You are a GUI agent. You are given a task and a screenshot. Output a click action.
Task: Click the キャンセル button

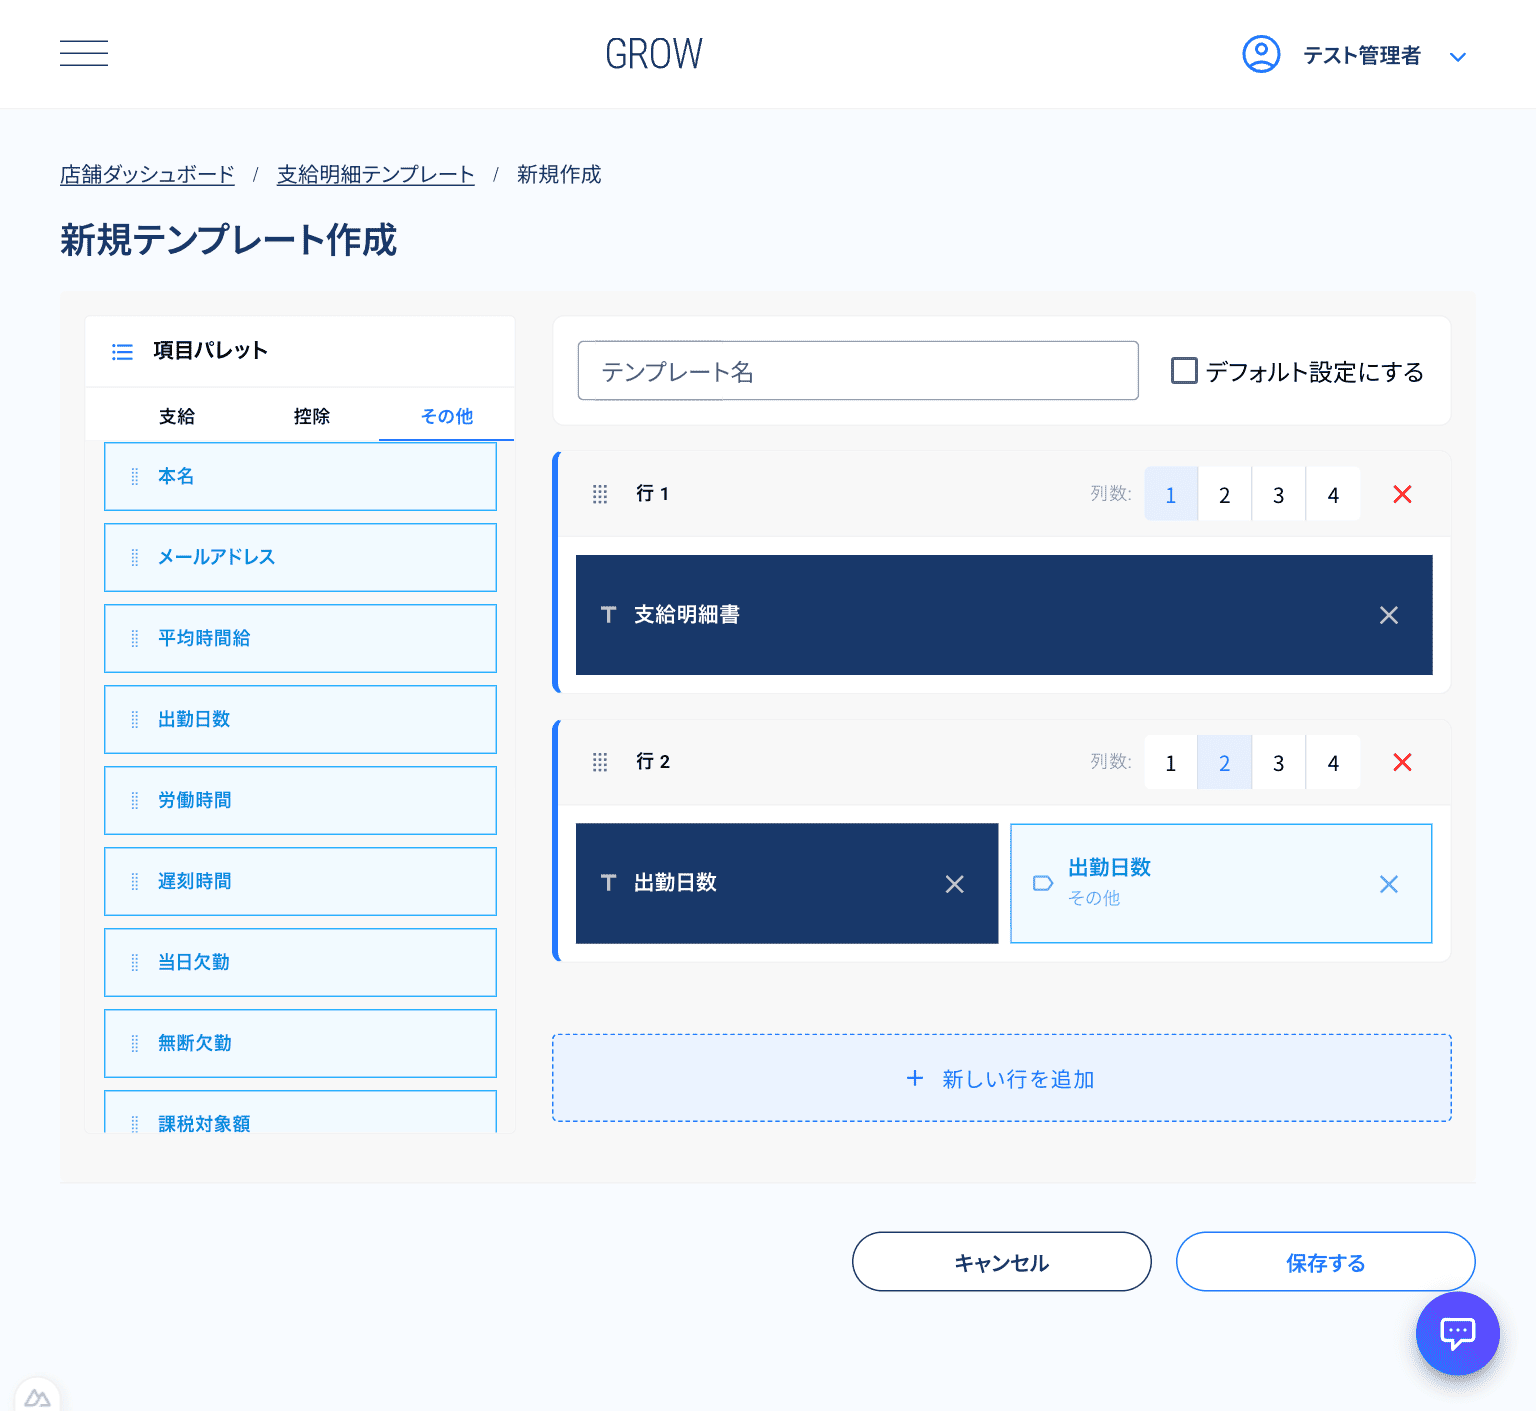point(1001,1262)
